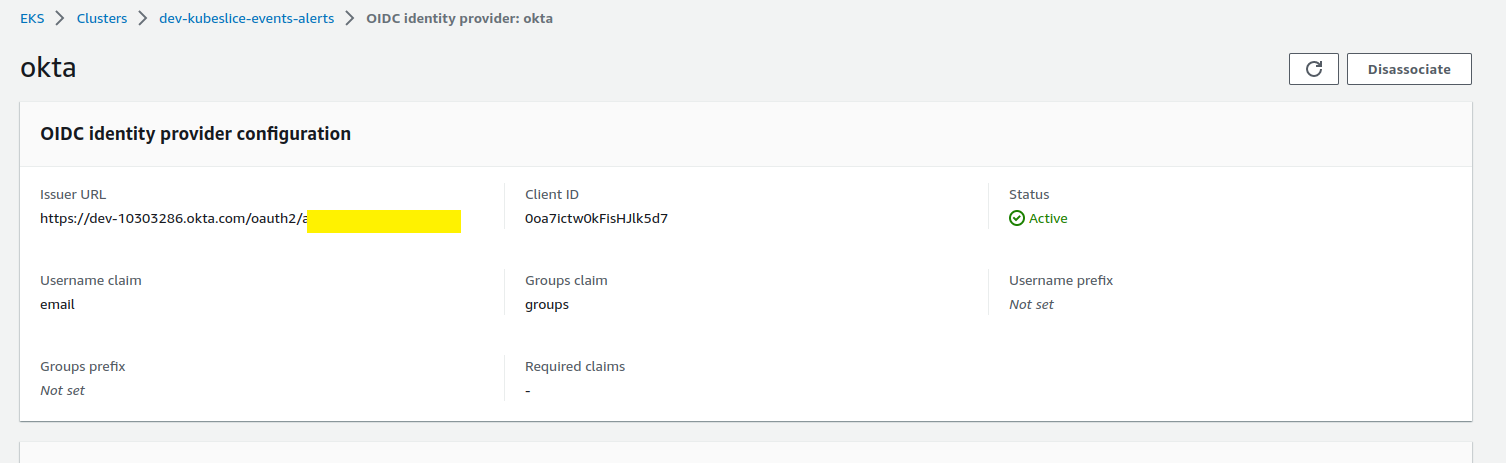The image size is (1506, 463).
Task: Open the EKS breadcrumb link
Action: coord(32,19)
